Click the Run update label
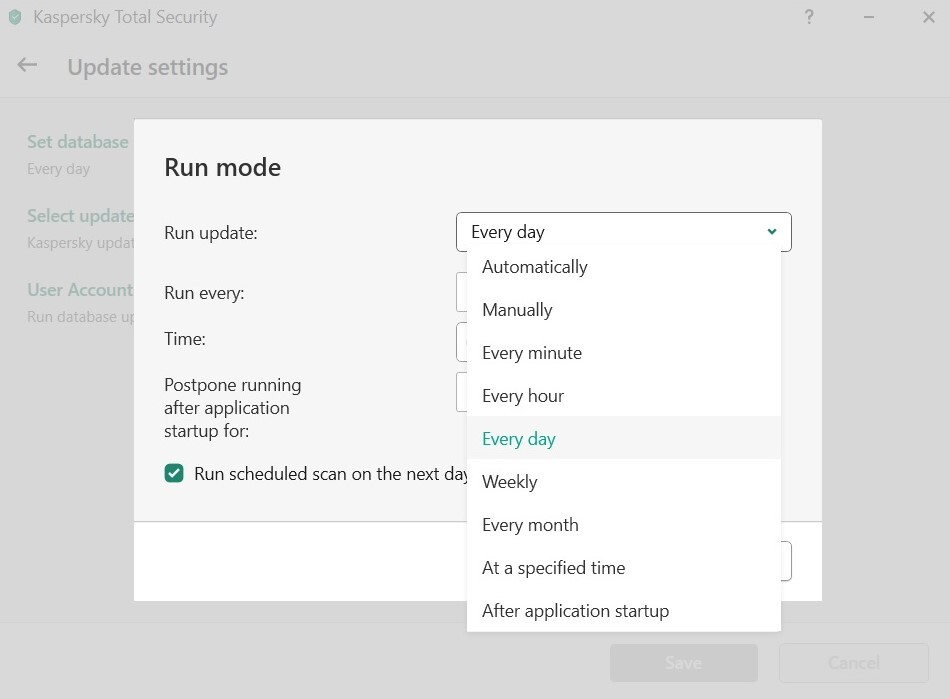The image size is (950, 699). [x=211, y=233]
